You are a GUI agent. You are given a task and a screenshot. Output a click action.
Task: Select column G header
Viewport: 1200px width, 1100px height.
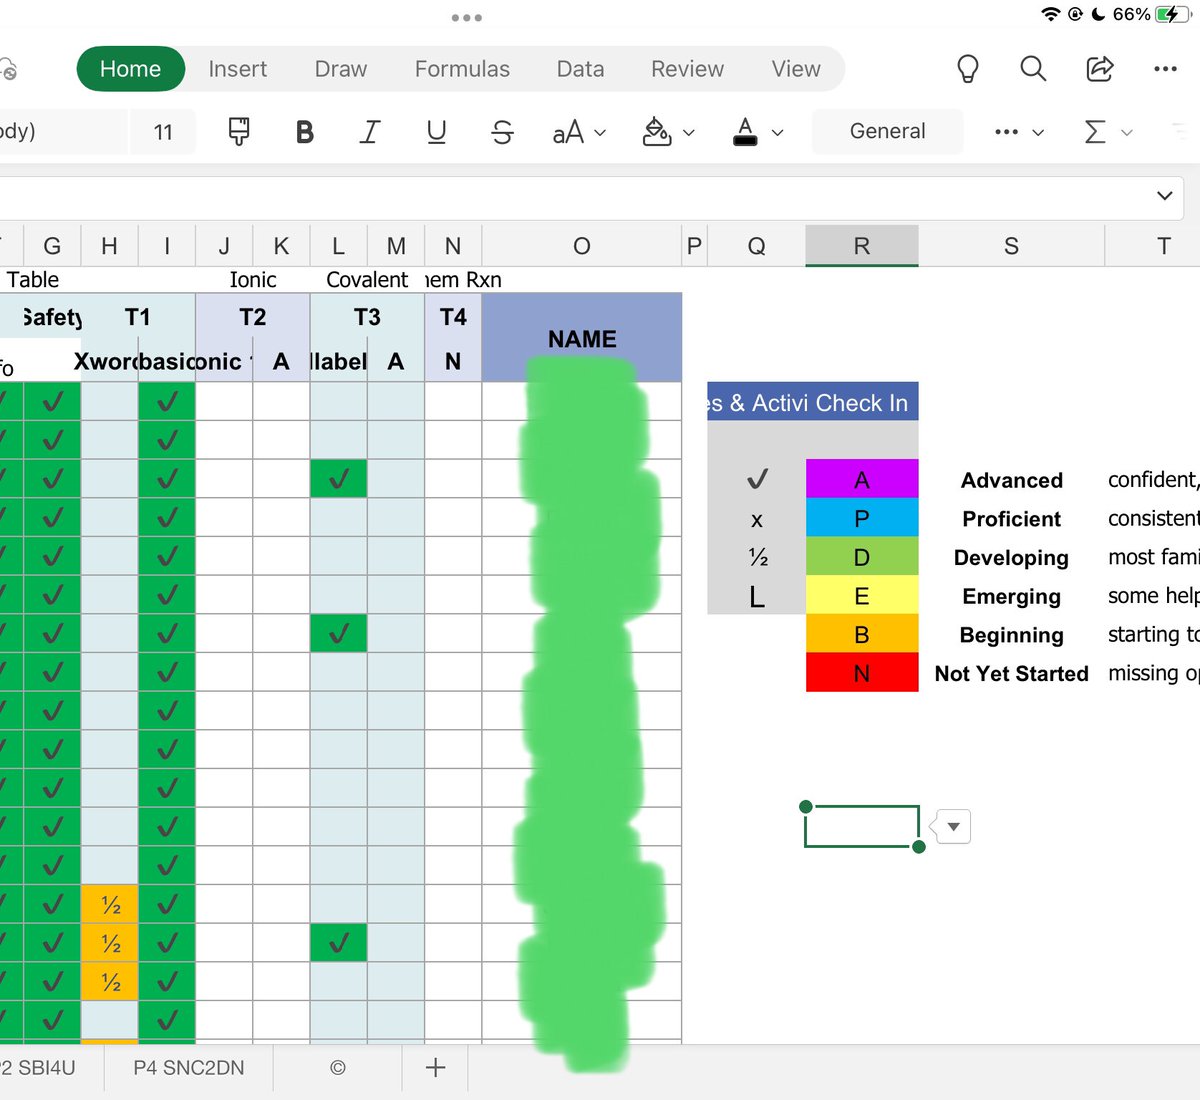(52, 246)
